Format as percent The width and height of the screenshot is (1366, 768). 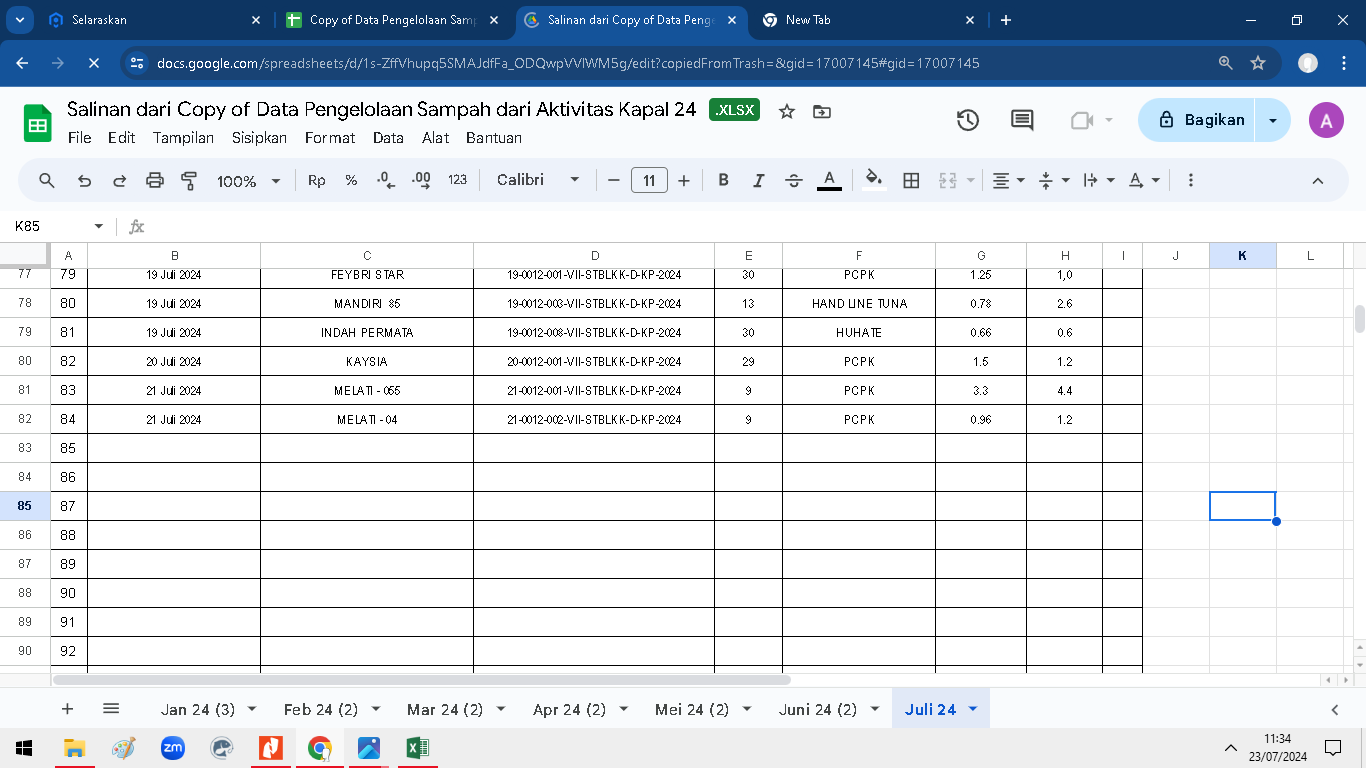tap(351, 181)
